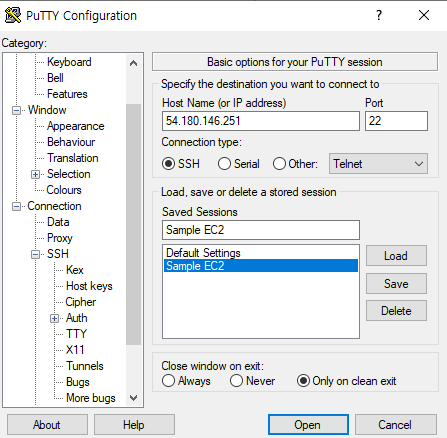Open the More bugs category

[91, 398]
